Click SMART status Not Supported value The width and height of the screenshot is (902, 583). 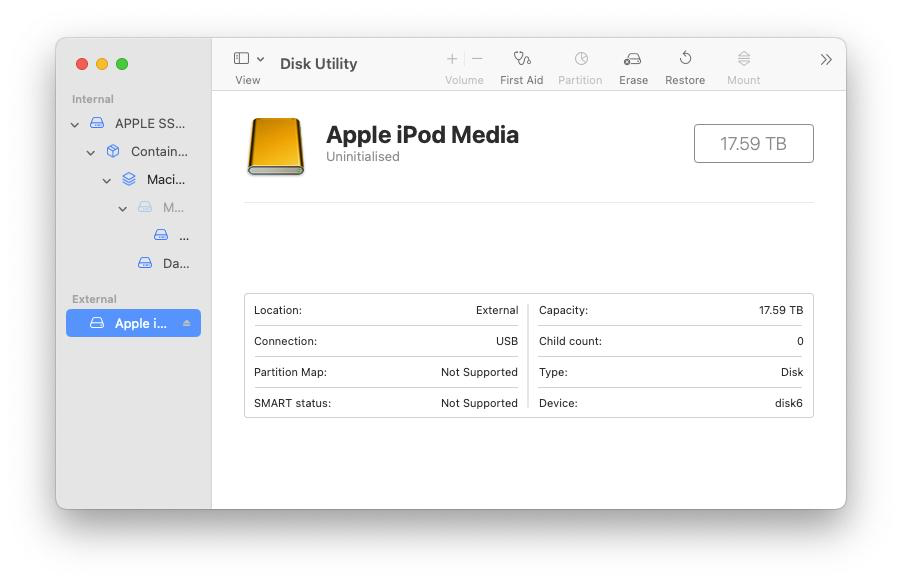coord(479,403)
